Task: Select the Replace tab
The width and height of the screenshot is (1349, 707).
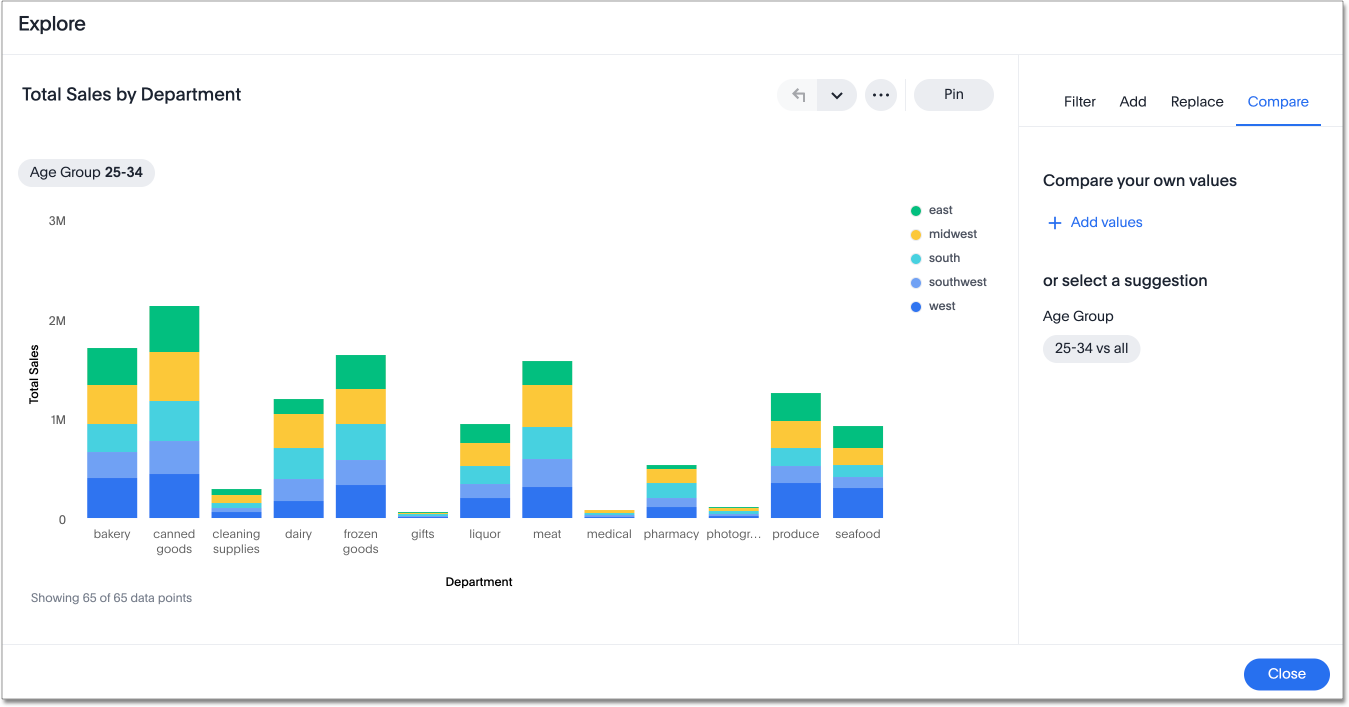Action: [x=1197, y=101]
